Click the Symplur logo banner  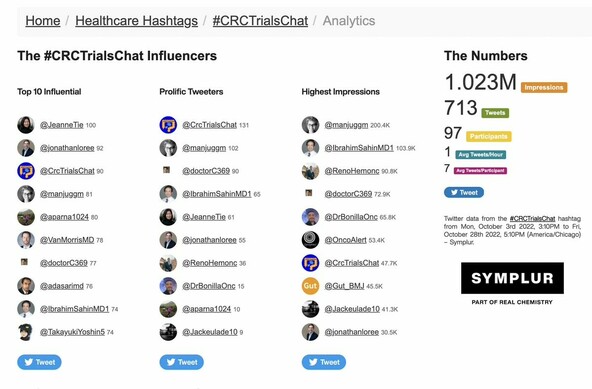click(512, 278)
